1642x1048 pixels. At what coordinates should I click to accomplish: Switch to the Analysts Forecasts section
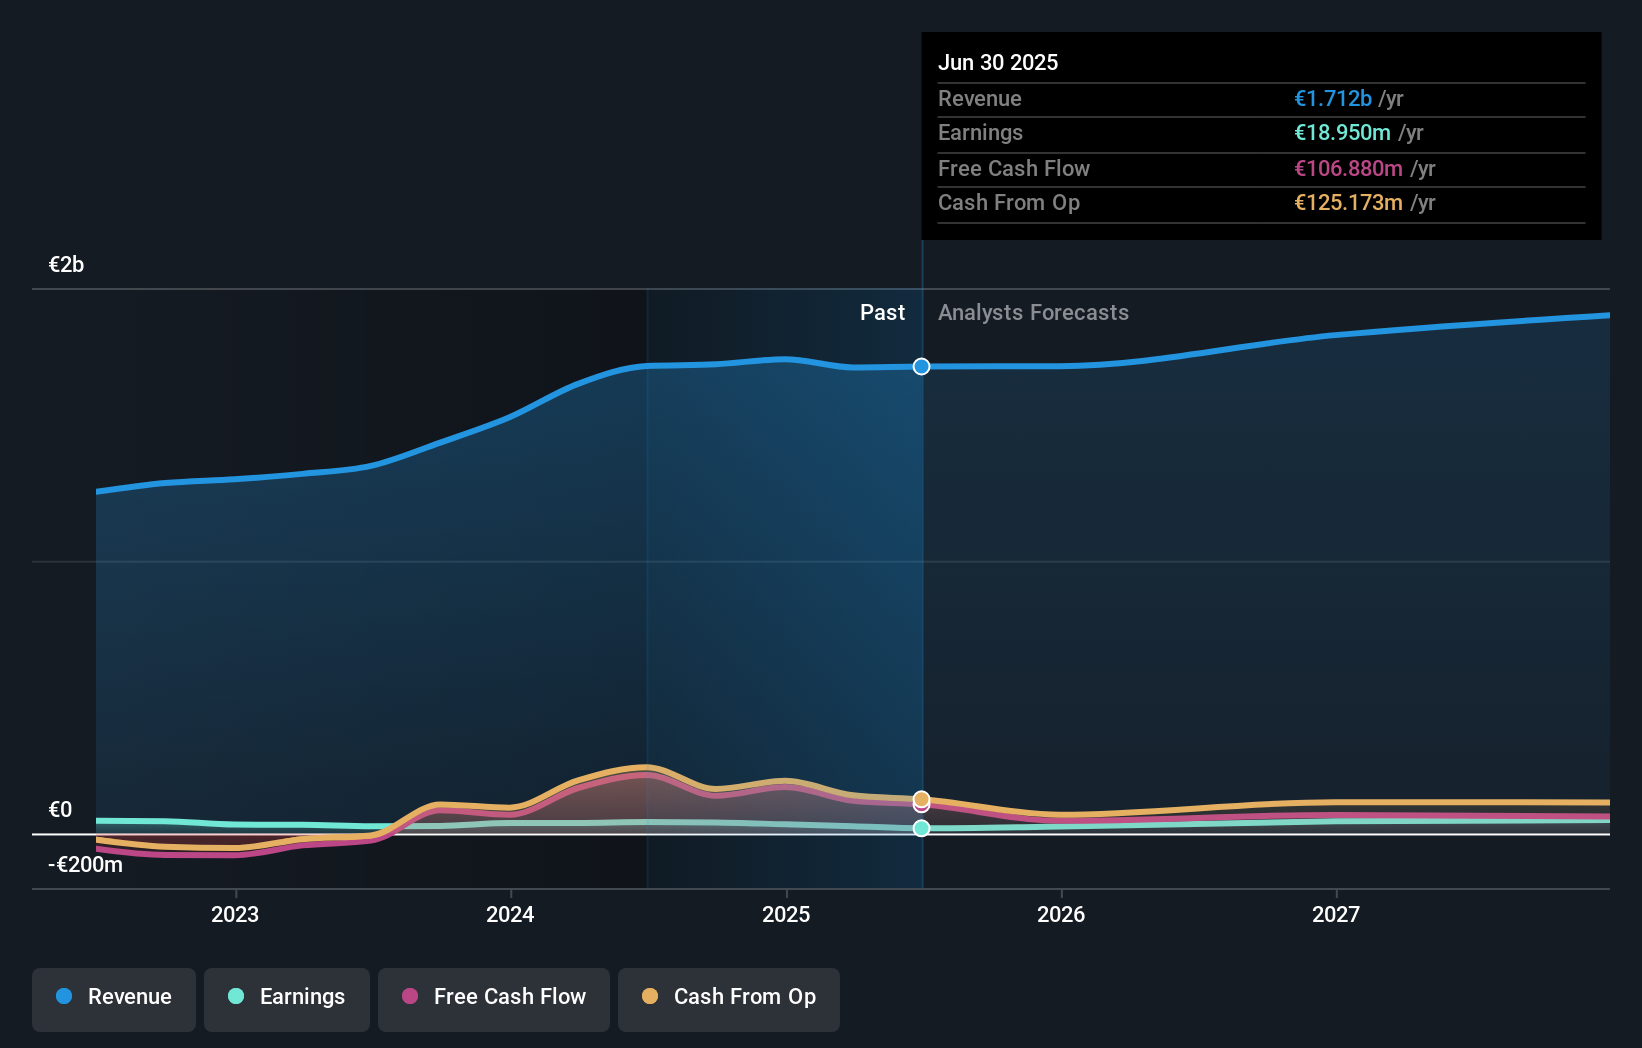pyautogui.click(x=1033, y=312)
